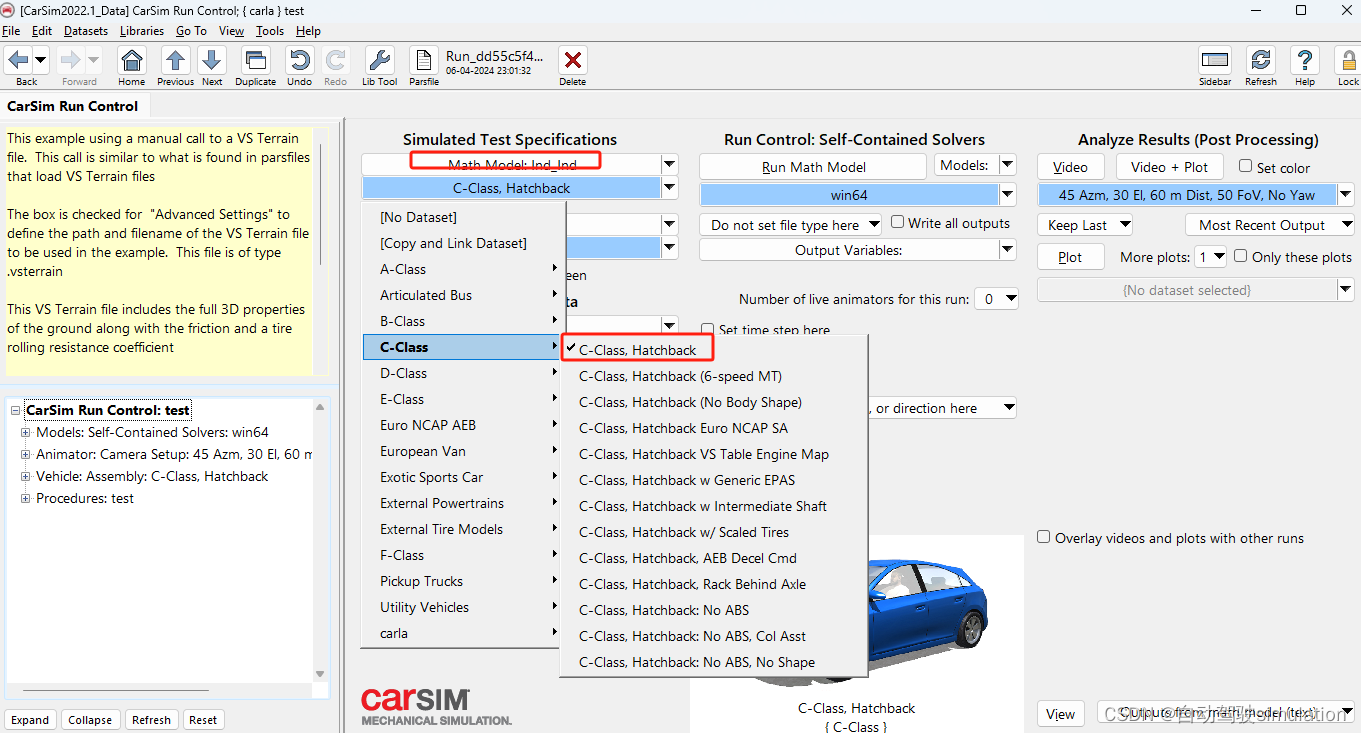Click the Collapse button

click(90, 720)
